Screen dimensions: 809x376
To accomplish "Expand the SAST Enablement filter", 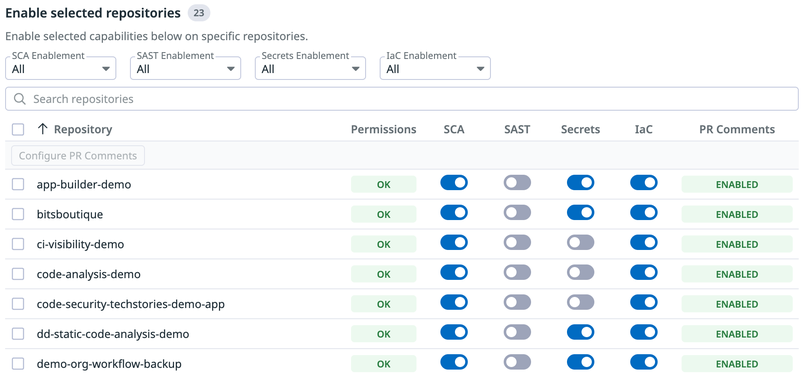I will click(x=186, y=68).
